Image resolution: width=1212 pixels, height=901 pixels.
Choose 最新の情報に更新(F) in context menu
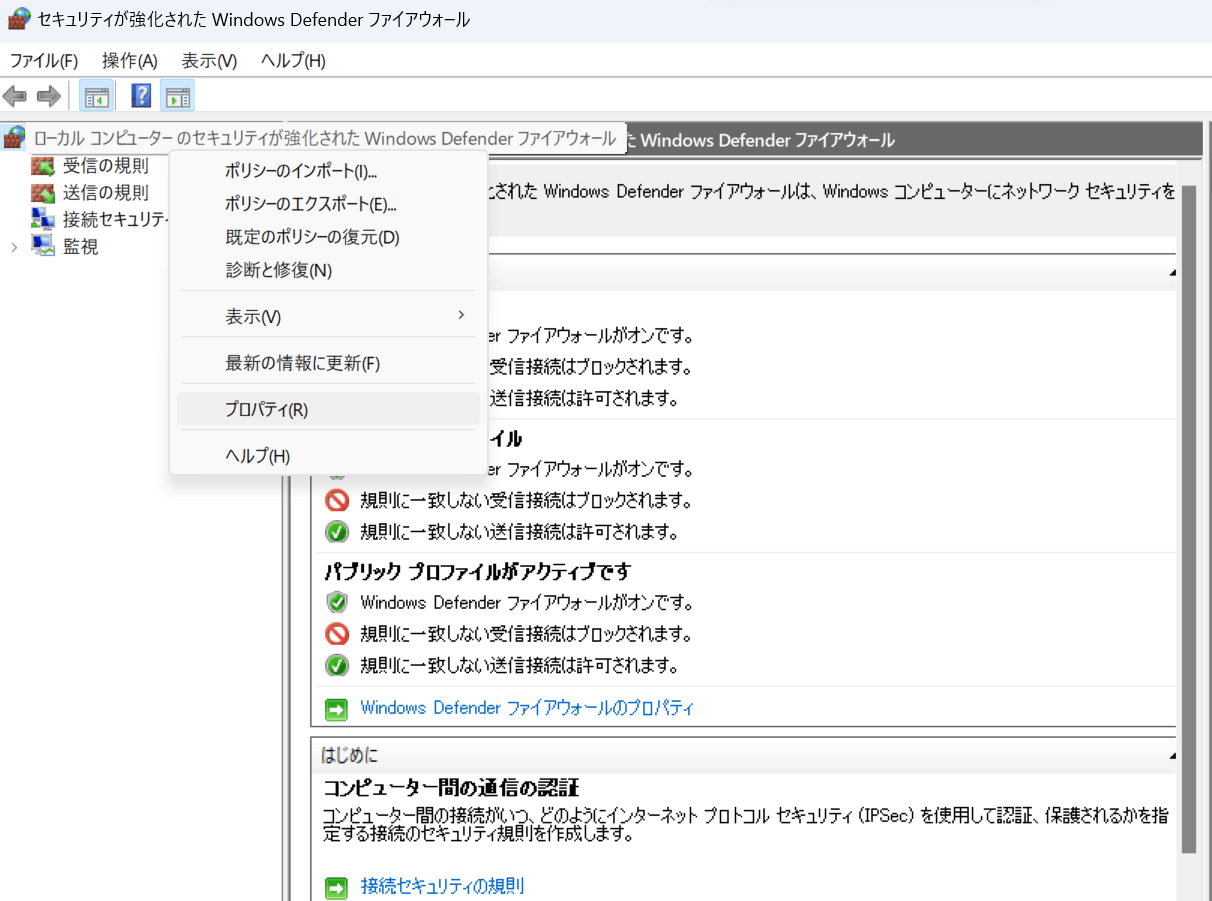point(329,363)
